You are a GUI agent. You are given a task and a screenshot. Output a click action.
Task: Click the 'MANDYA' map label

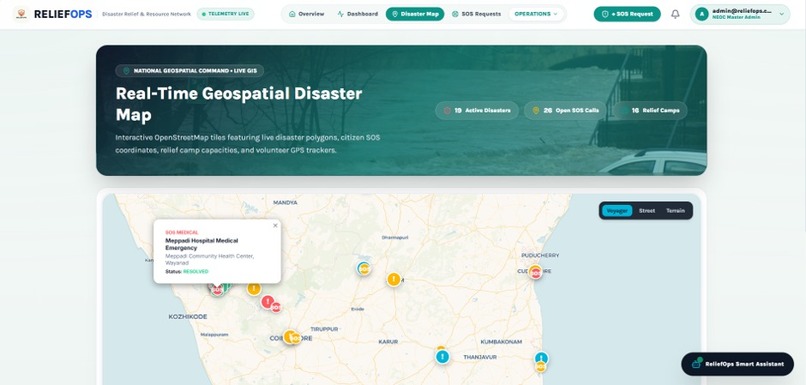pos(285,203)
